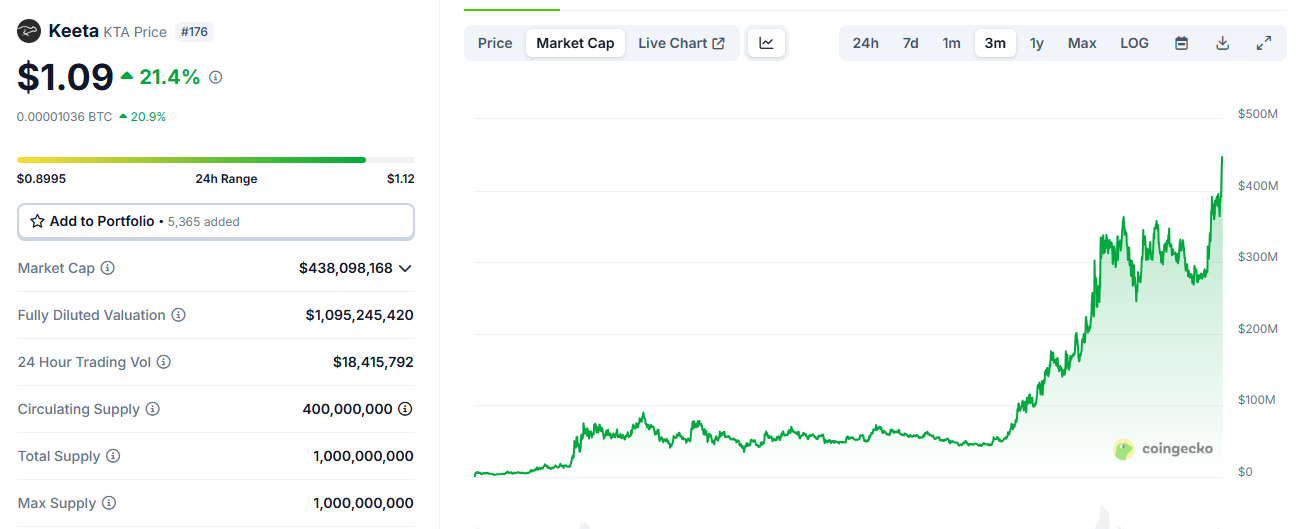1306x529 pixels.
Task: Click the #176 rank badge
Action: pyautogui.click(x=194, y=32)
